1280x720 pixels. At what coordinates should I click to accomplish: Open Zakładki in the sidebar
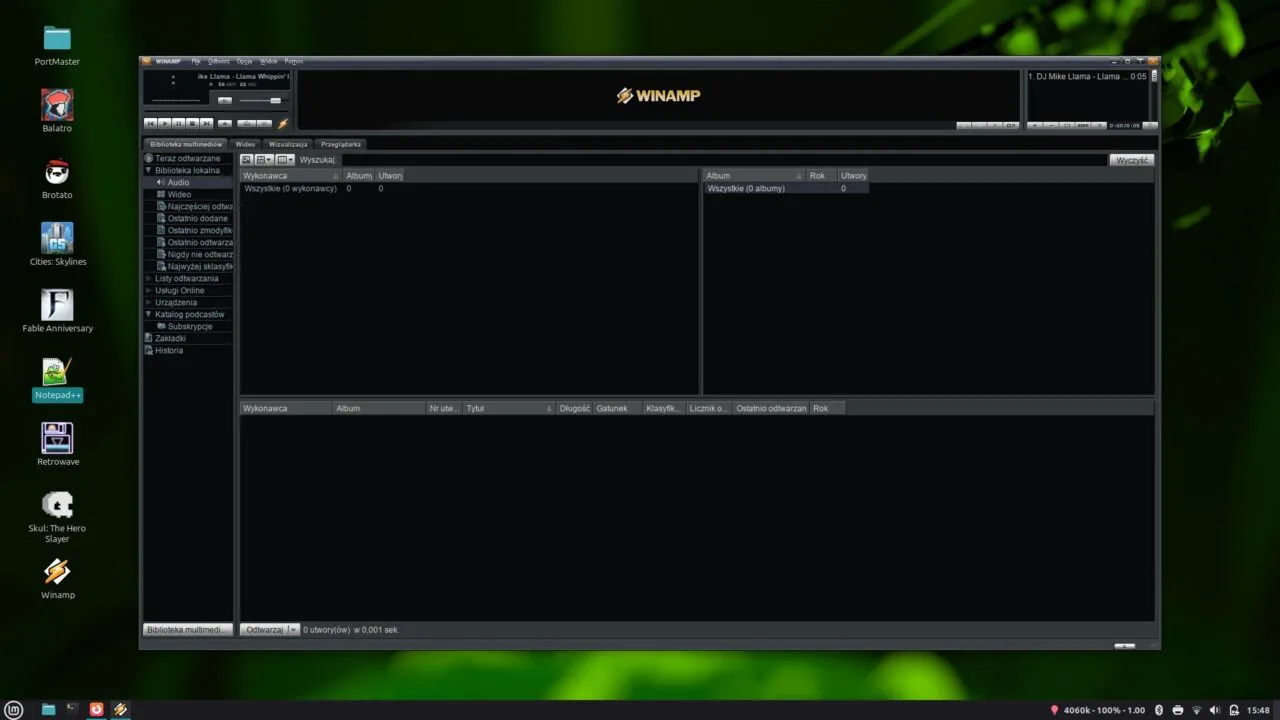click(x=170, y=338)
